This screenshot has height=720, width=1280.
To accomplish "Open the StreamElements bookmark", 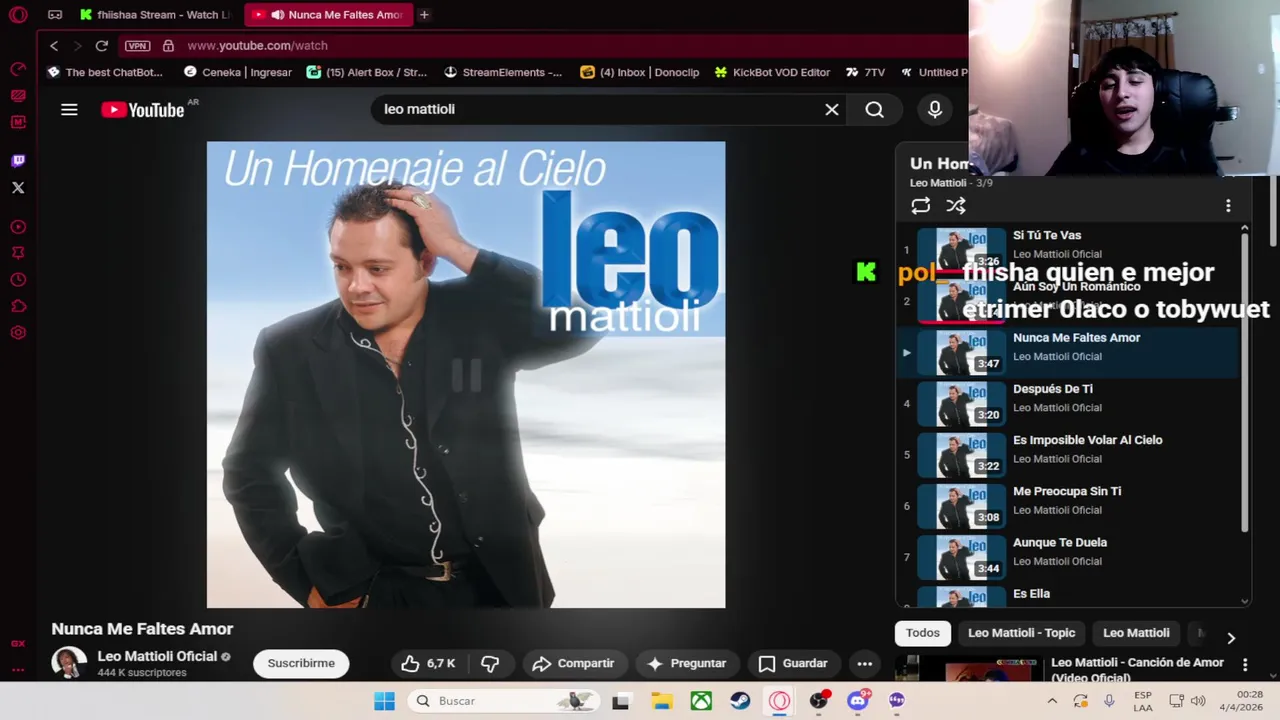I will [503, 72].
